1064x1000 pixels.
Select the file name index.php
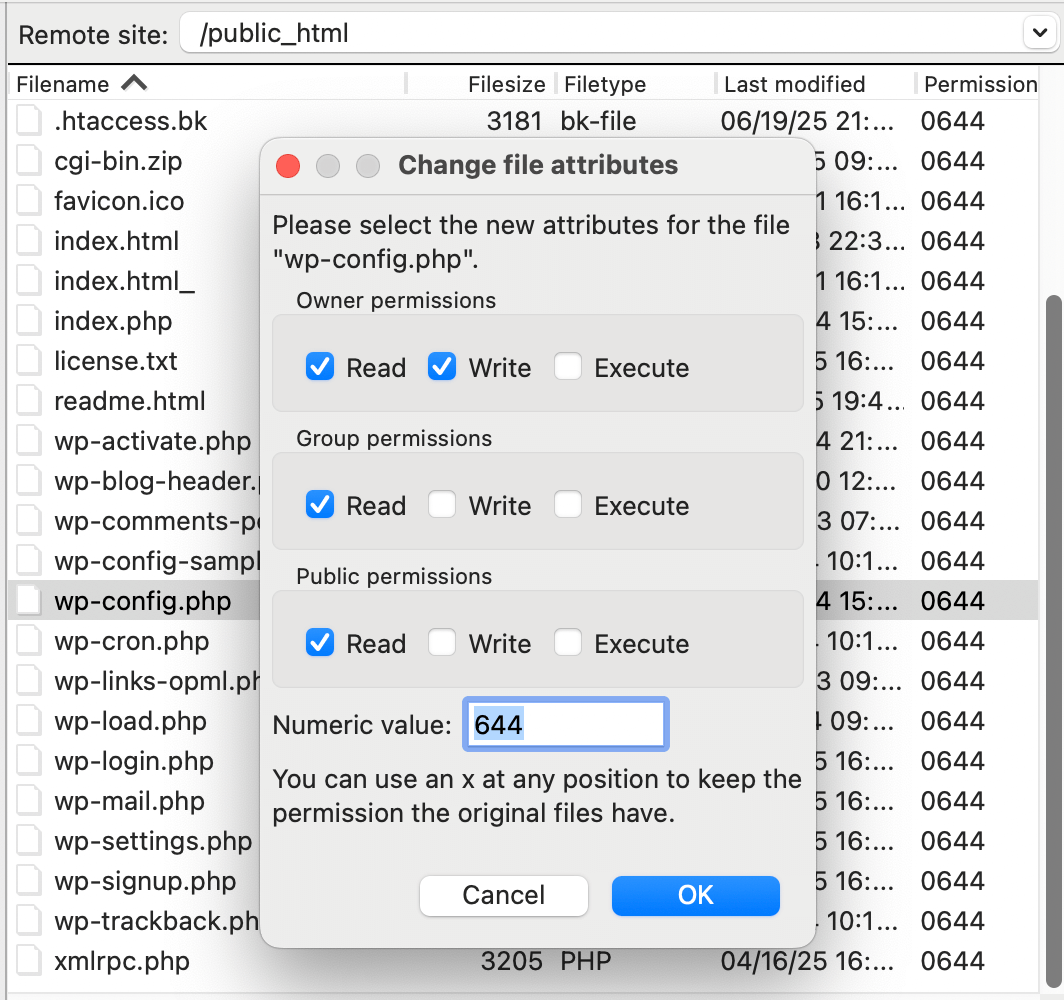click(x=113, y=321)
